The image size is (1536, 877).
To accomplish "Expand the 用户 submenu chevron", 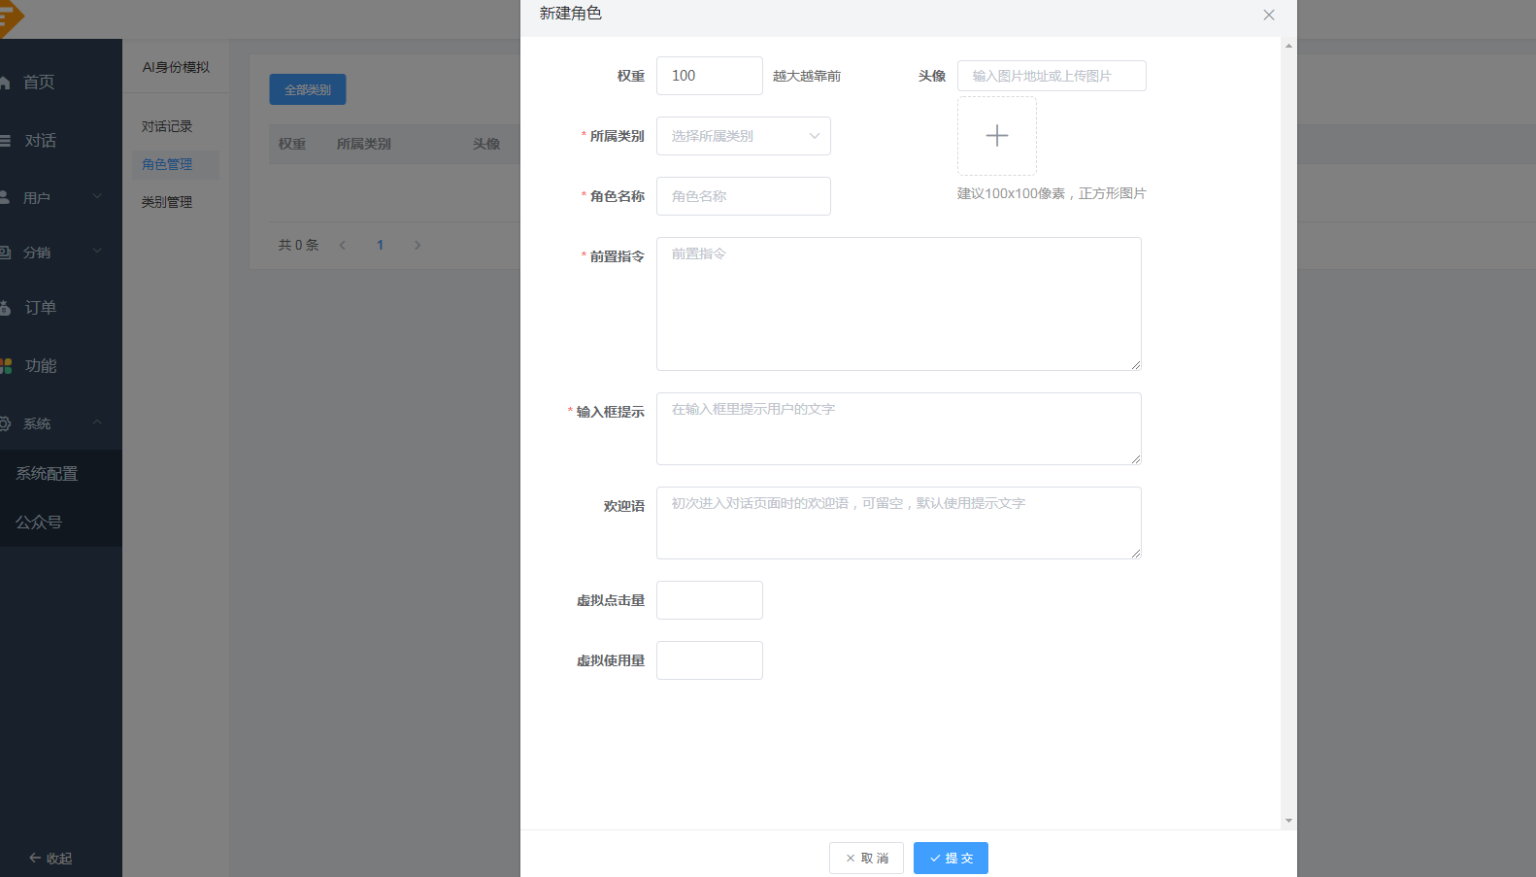I will click(97, 196).
